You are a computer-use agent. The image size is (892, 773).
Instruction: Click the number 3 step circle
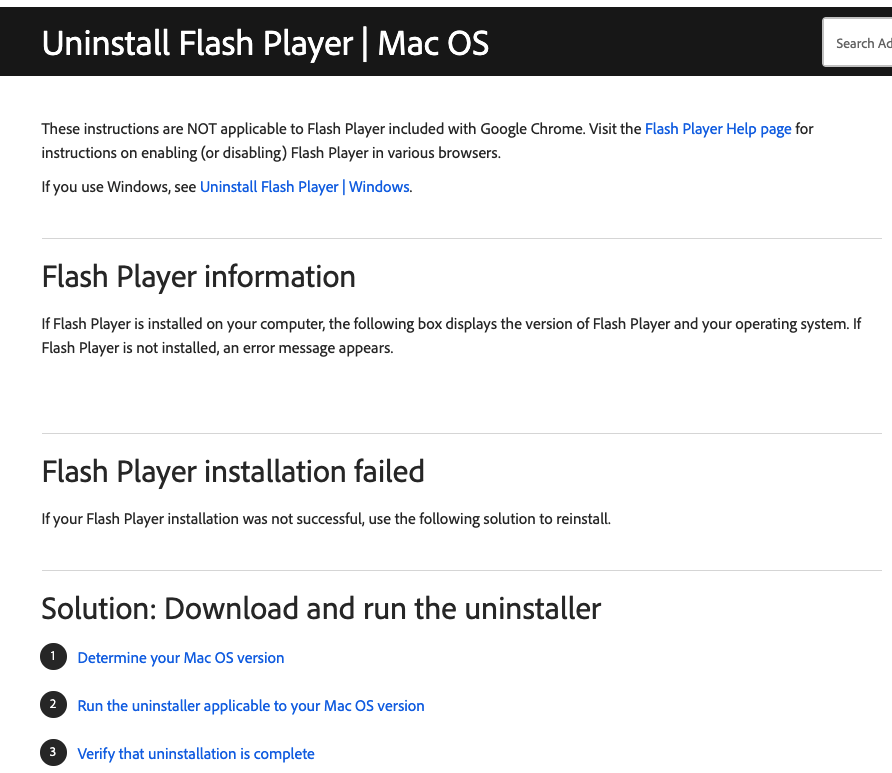[53, 753]
